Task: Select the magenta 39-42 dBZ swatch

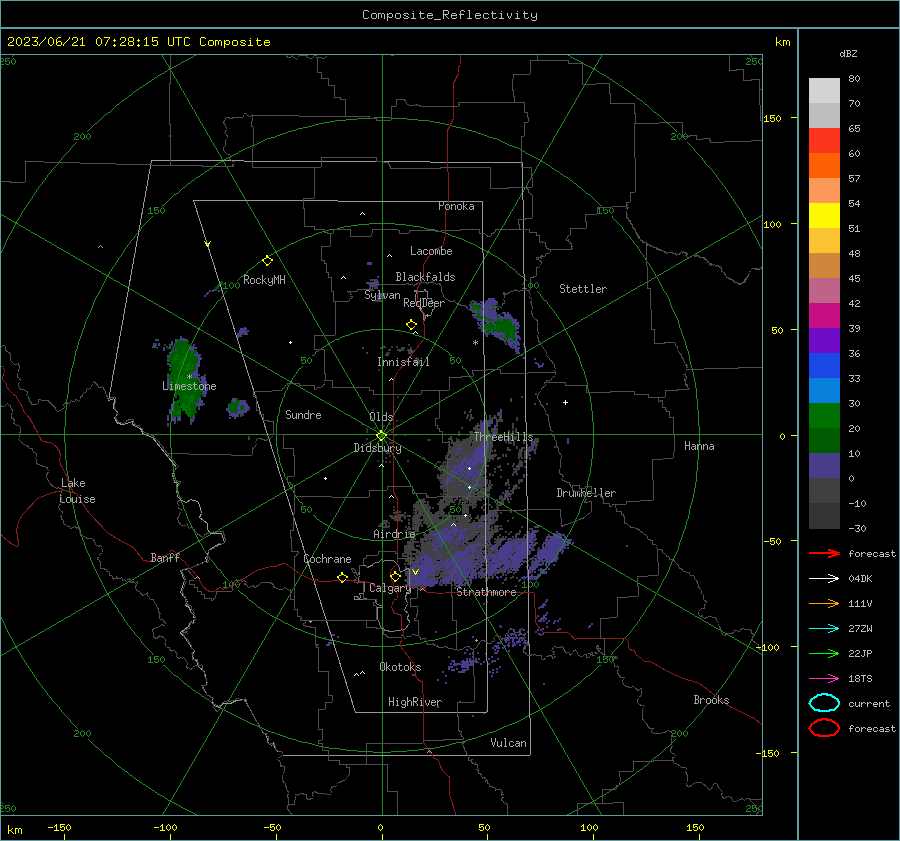Action: 824,316
